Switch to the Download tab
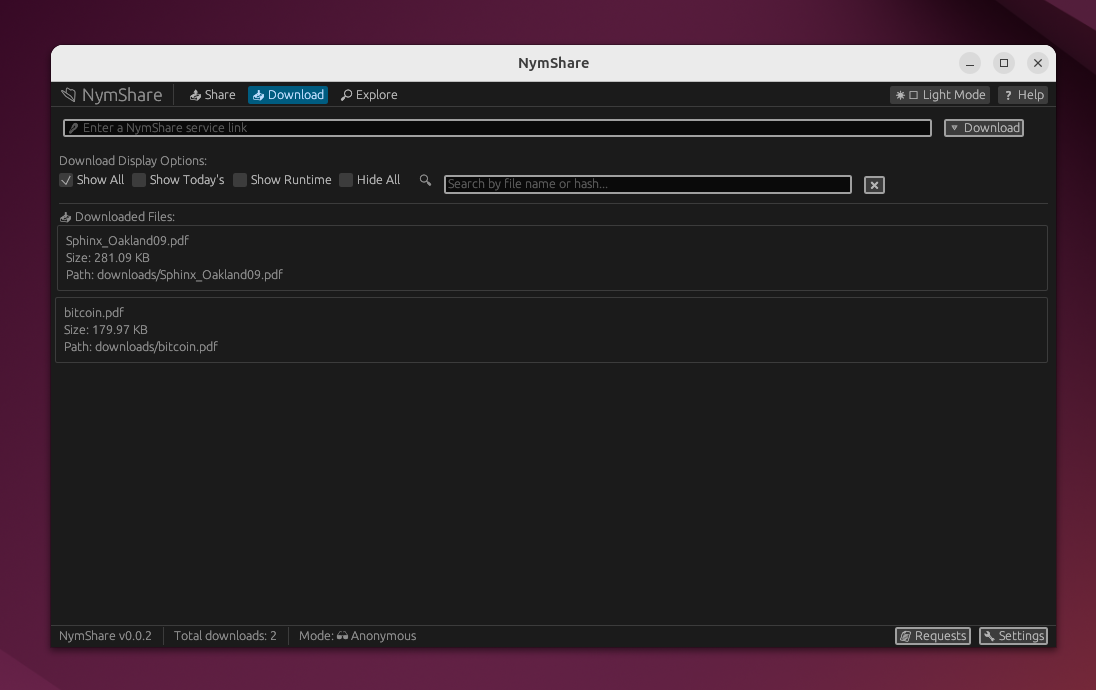Screen dimensions: 1096x690 (288, 94)
